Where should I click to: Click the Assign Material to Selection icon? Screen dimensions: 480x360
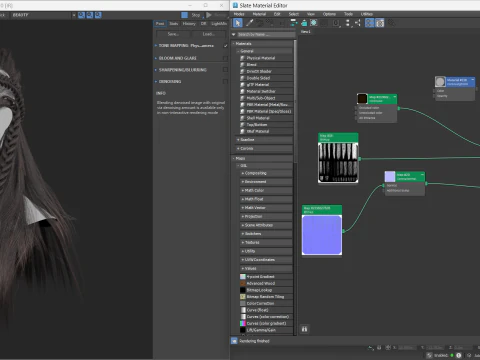pos(269,23)
